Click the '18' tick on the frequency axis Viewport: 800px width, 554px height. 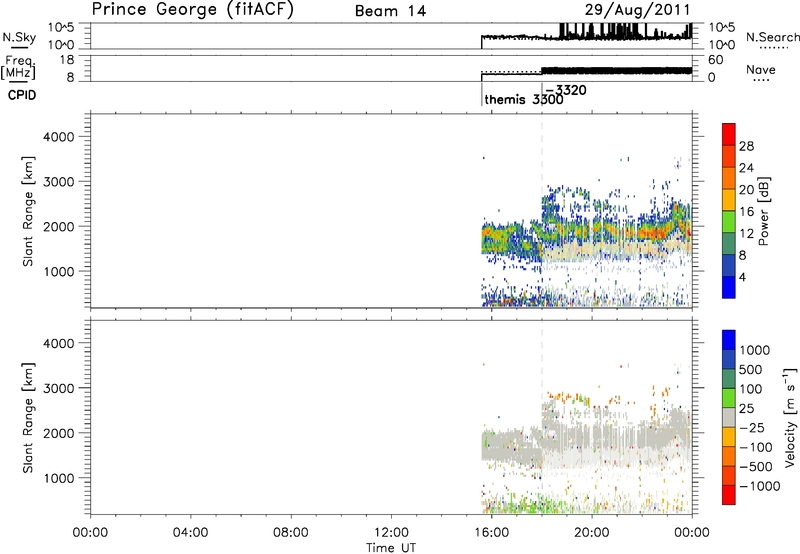(67, 60)
